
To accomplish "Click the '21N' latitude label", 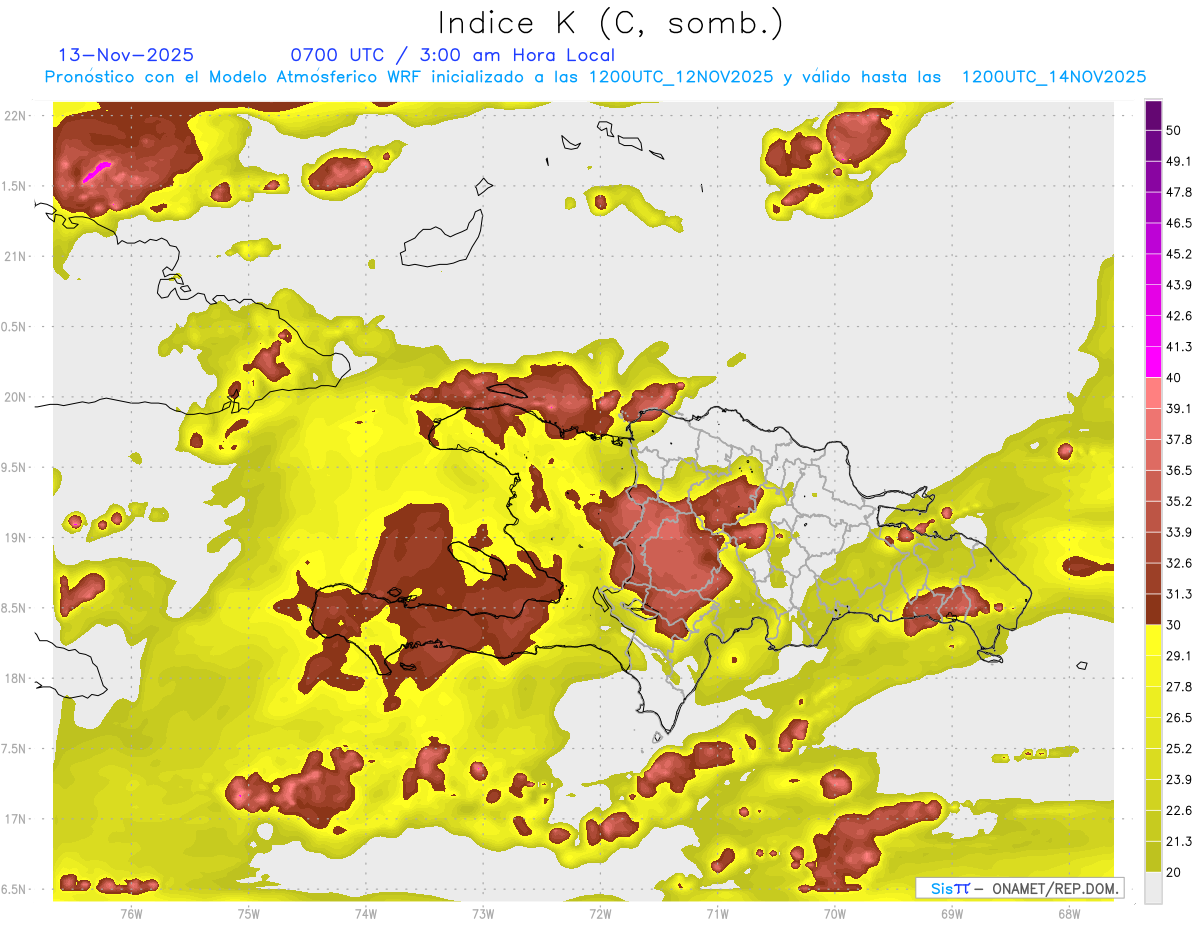I will 15,257.
